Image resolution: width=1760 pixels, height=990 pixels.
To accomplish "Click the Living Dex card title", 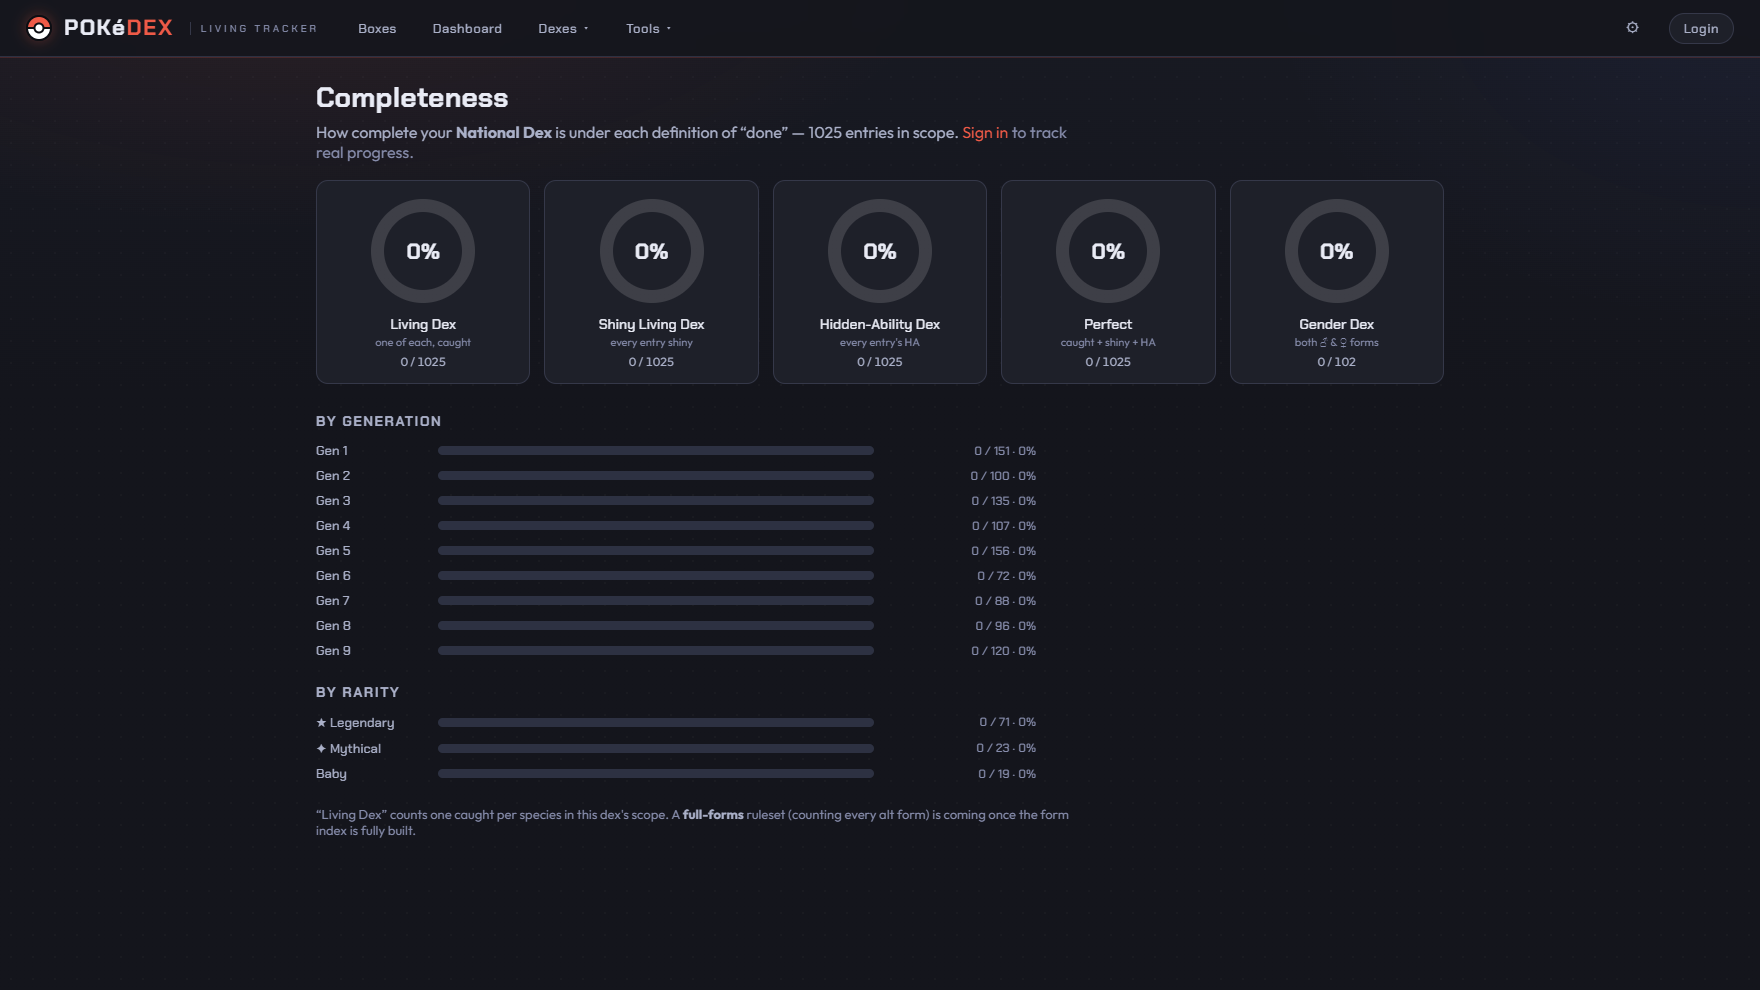I will [423, 324].
